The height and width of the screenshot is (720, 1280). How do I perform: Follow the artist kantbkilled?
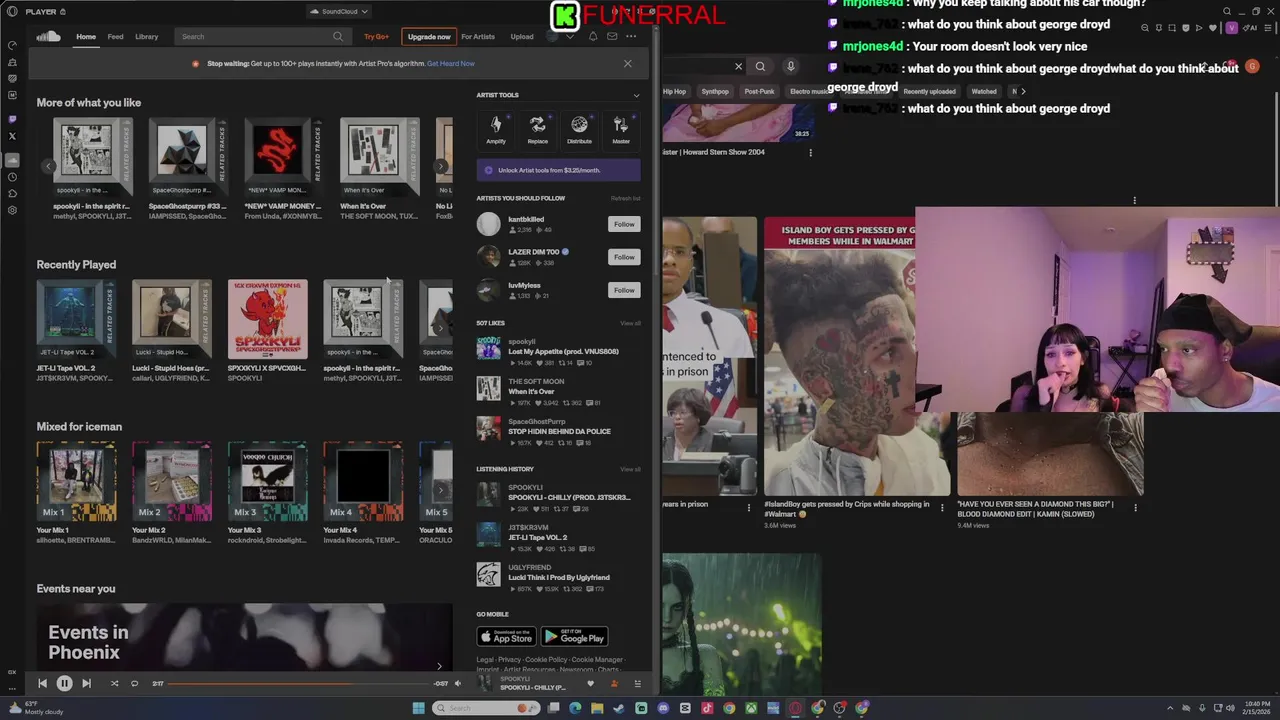(x=624, y=224)
